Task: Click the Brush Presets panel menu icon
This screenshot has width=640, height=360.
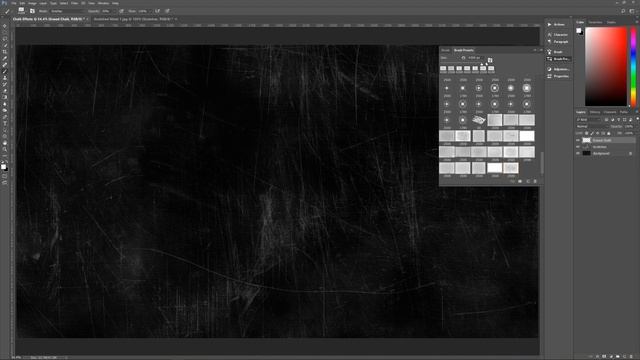Action: tap(541, 50)
